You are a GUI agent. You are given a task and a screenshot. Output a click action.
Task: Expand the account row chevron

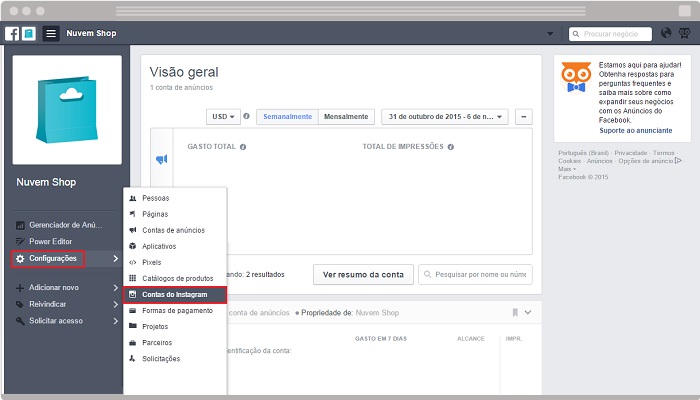pyautogui.click(x=528, y=312)
